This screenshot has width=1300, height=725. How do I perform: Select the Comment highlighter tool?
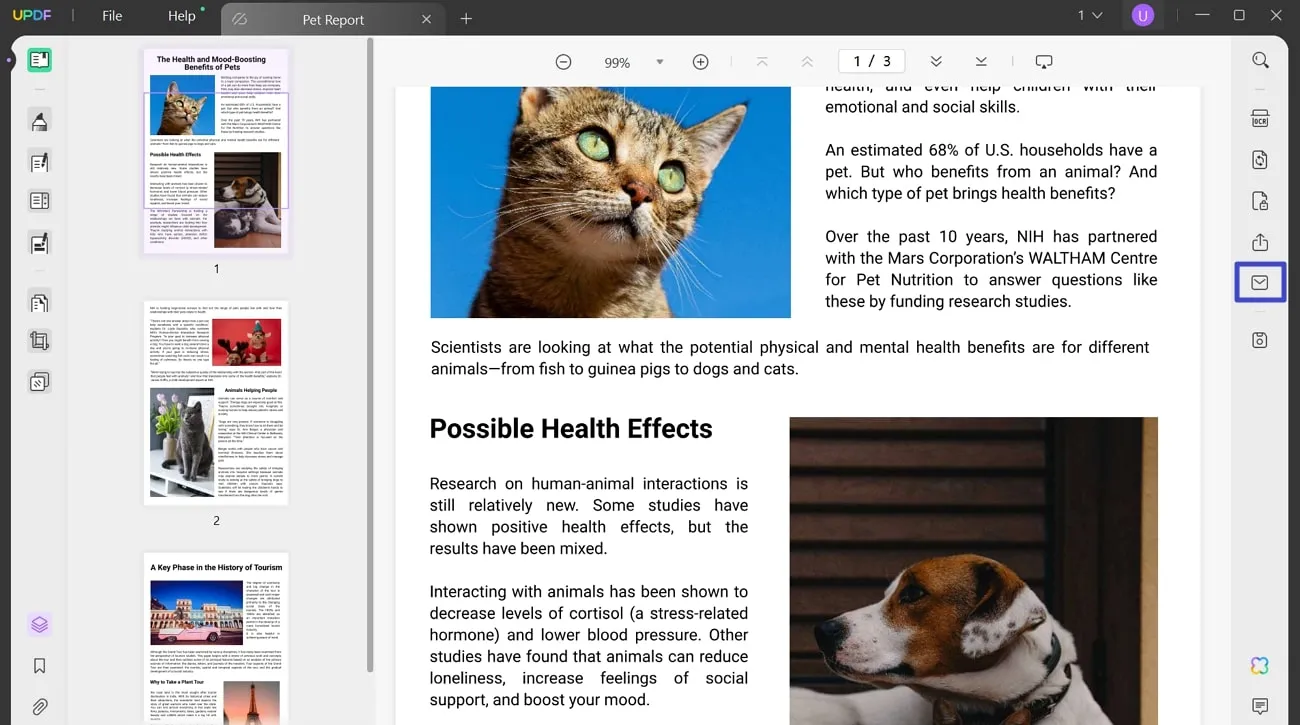click(x=40, y=122)
